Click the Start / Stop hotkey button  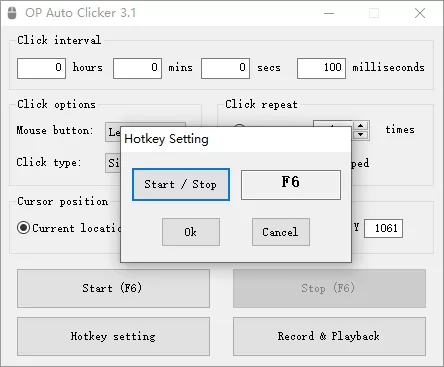tap(181, 185)
